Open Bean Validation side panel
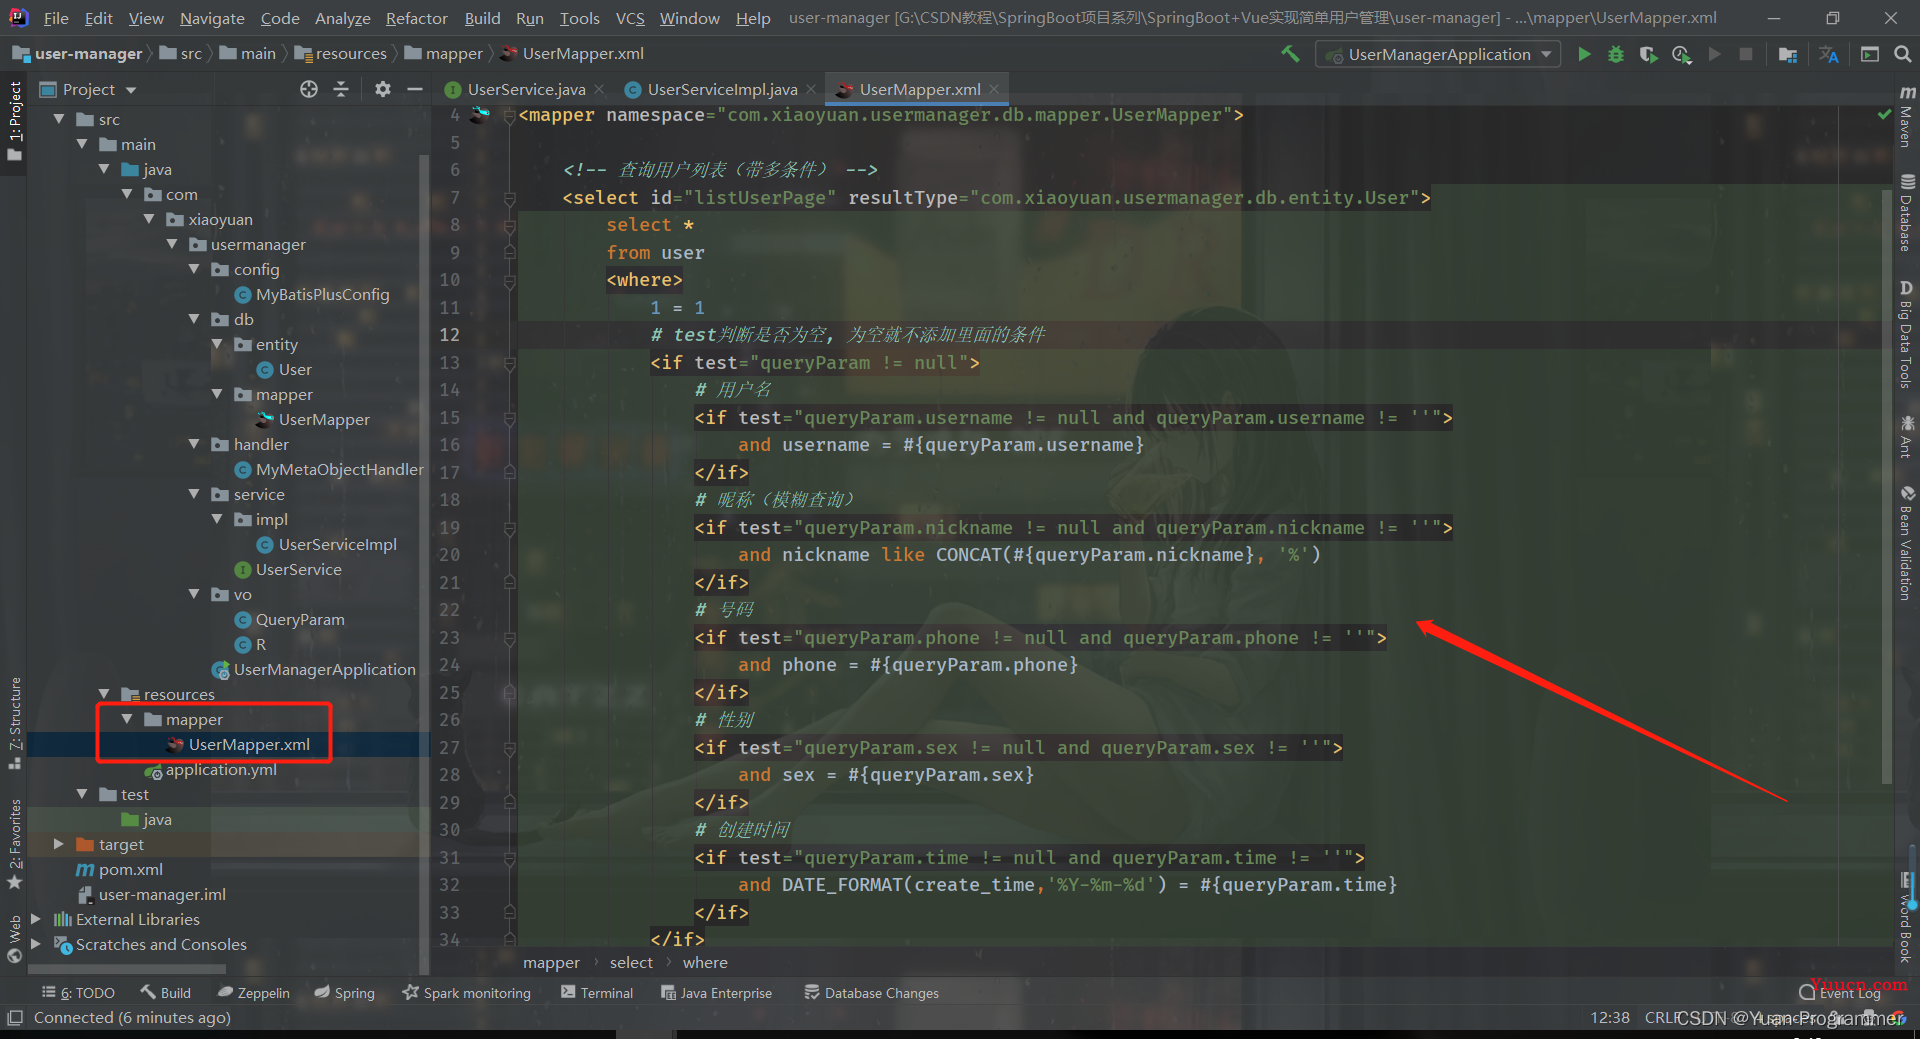The width and height of the screenshot is (1920, 1039). click(1906, 542)
